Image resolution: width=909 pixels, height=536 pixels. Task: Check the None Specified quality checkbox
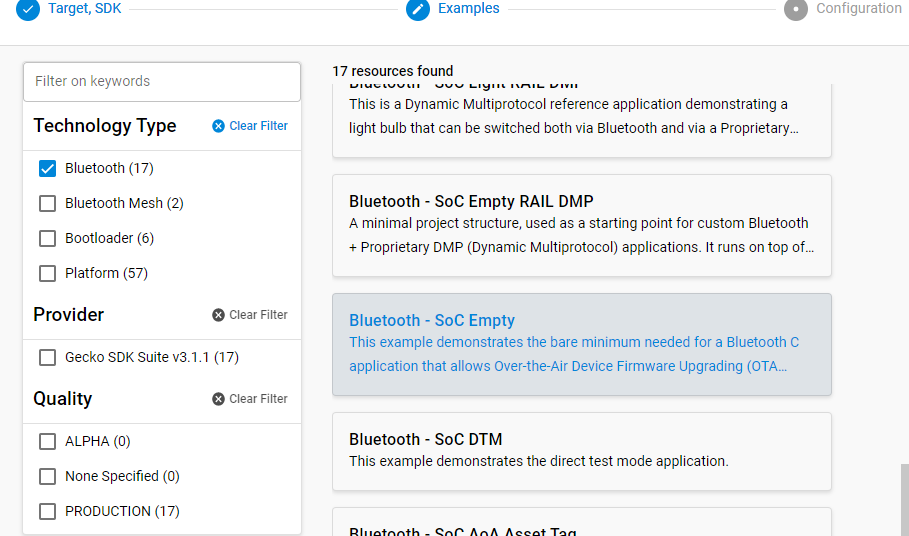[47, 476]
